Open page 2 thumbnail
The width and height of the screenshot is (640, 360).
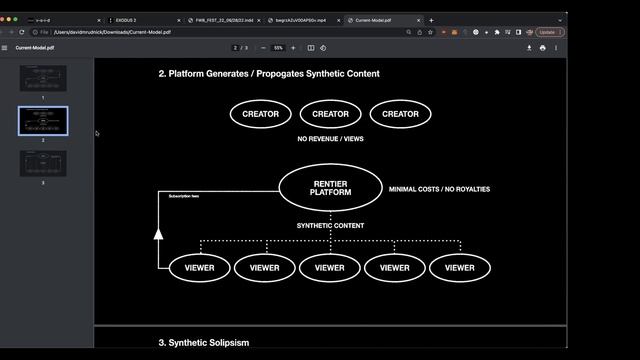pos(43,121)
